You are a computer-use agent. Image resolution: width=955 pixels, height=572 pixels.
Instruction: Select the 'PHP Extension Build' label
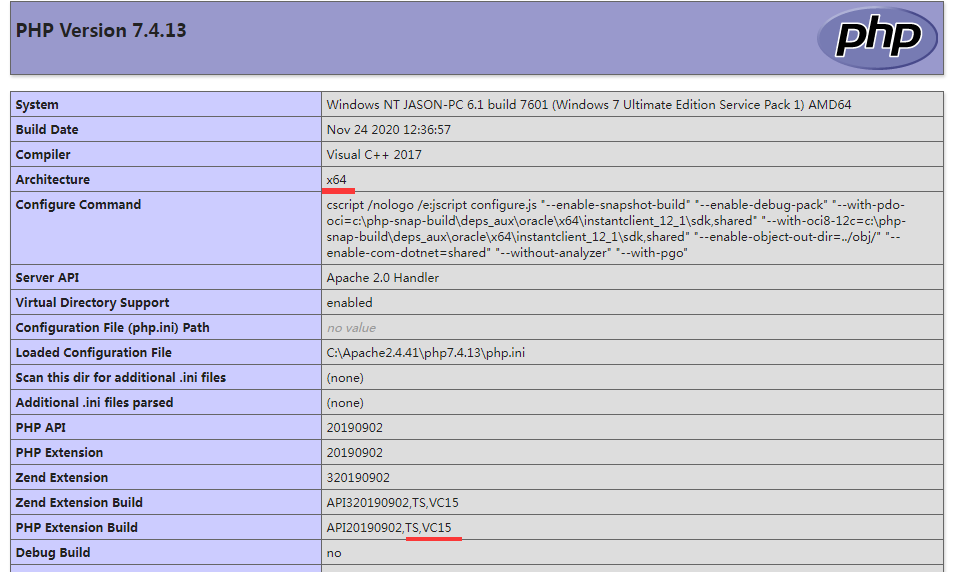[x=76, y=528]
